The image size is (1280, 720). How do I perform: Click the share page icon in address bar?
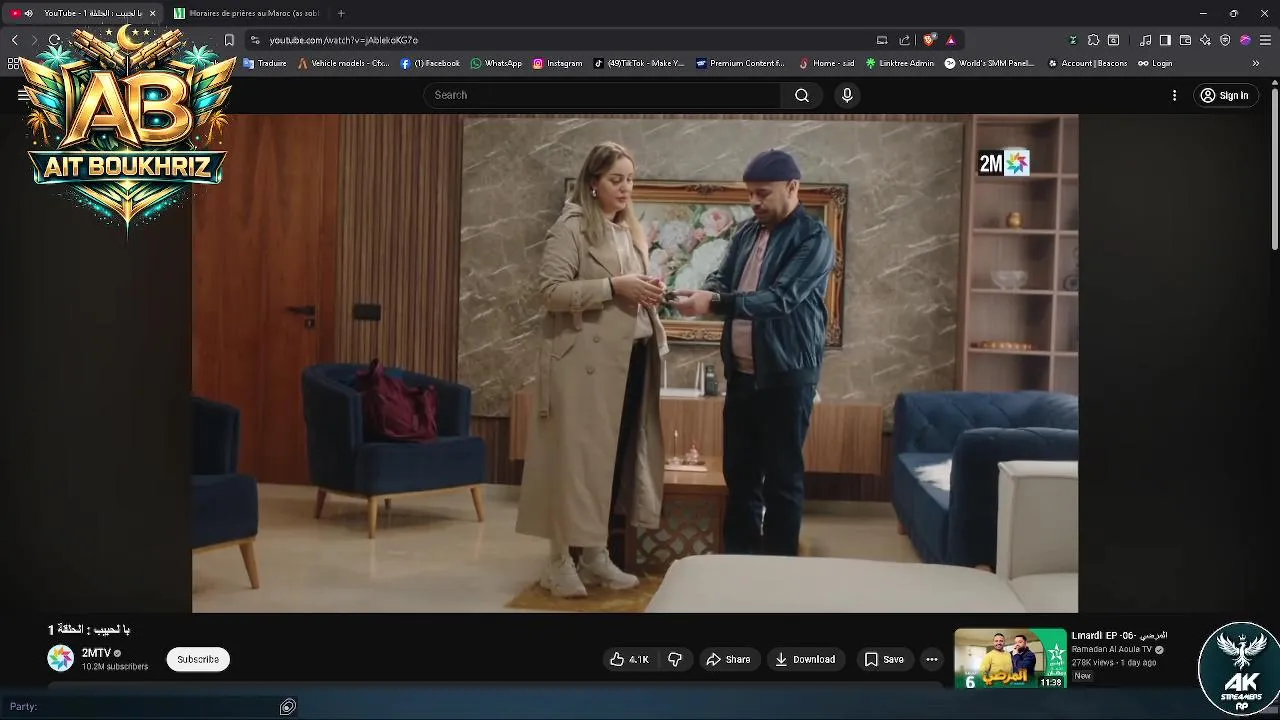pos(905,40)
